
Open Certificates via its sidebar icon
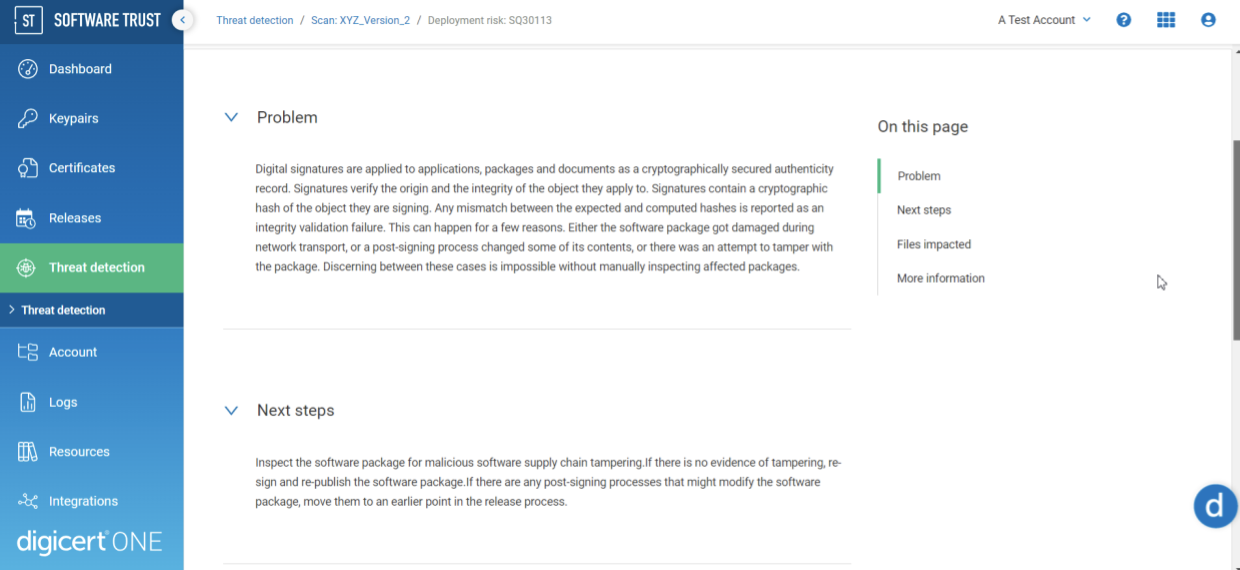click(28, 168)
